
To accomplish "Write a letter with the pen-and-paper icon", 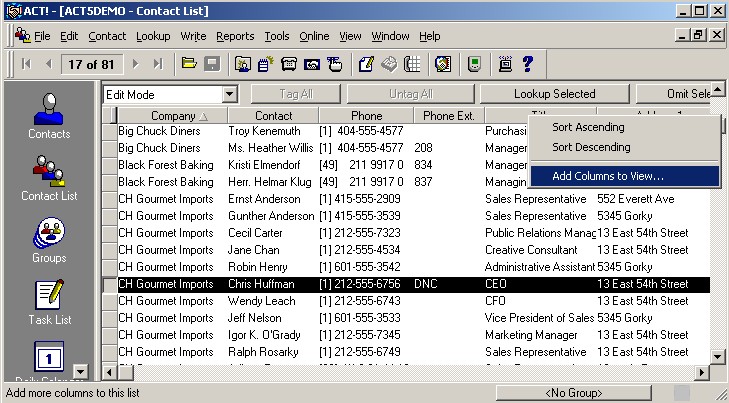I will click(366, 64).
